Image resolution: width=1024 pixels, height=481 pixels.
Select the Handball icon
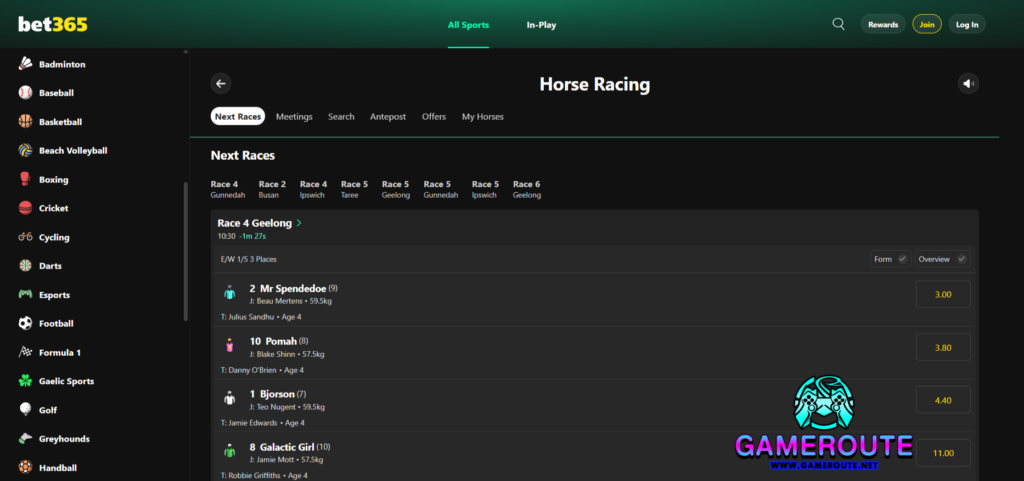tap(25, 467)
